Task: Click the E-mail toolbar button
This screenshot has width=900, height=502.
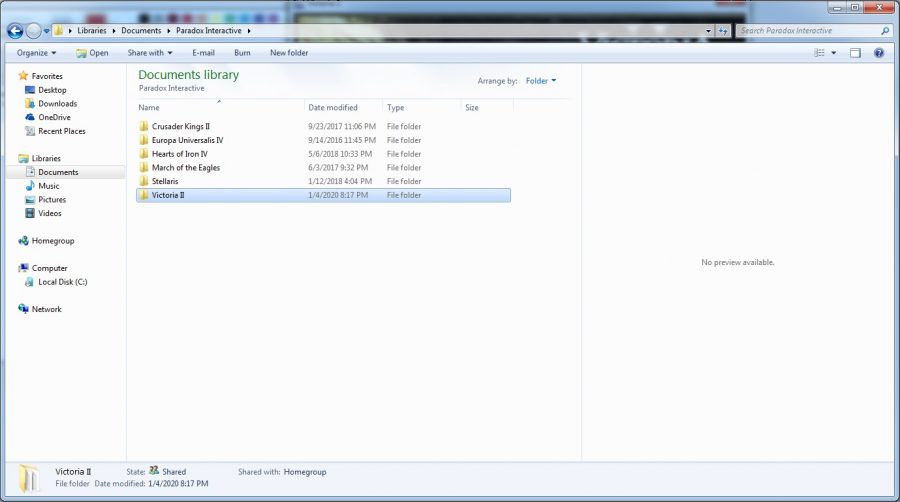Action: [203, 53]
